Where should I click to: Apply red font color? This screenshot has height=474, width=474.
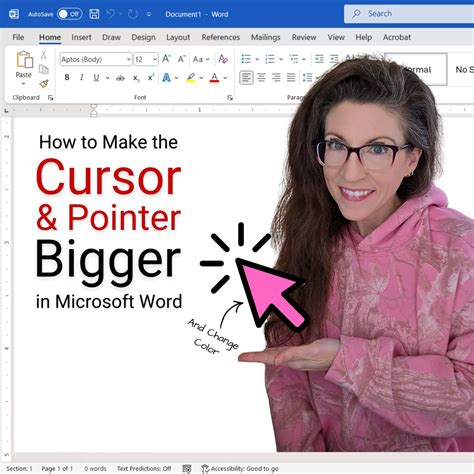pos(214,78)
